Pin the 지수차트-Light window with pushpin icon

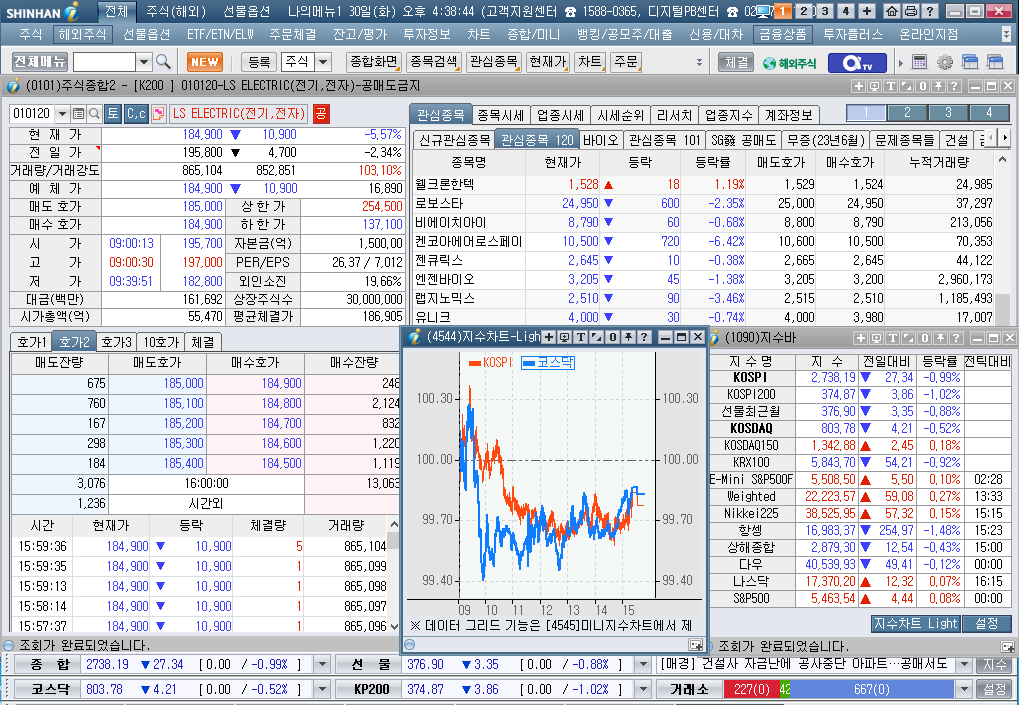tap(628, 337)
